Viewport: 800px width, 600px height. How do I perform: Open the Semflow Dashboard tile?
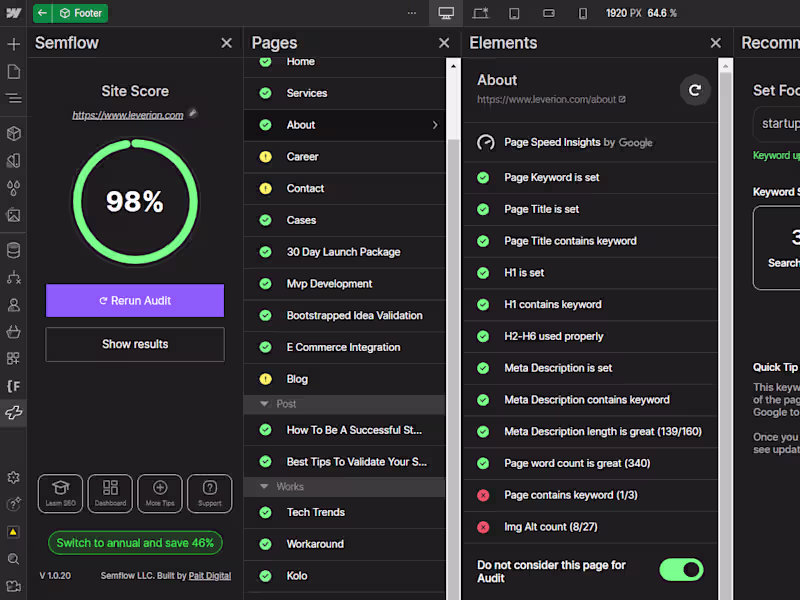[x=110, y=493]
